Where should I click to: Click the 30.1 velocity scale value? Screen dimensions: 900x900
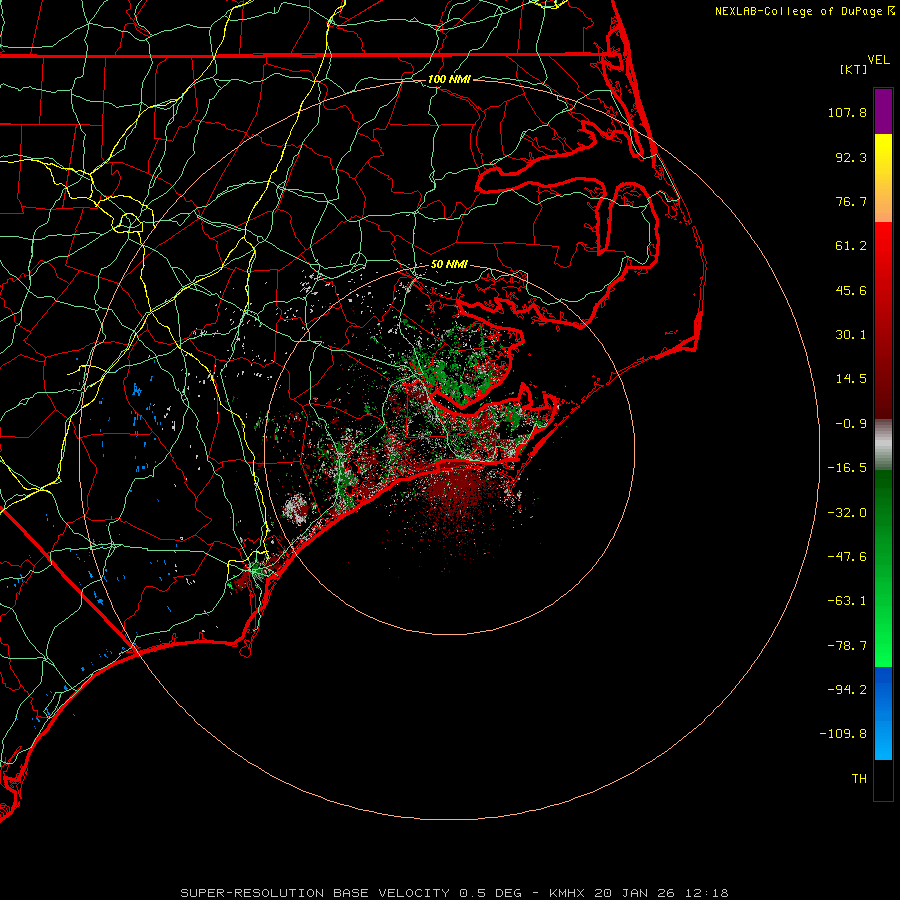(851, 335)
